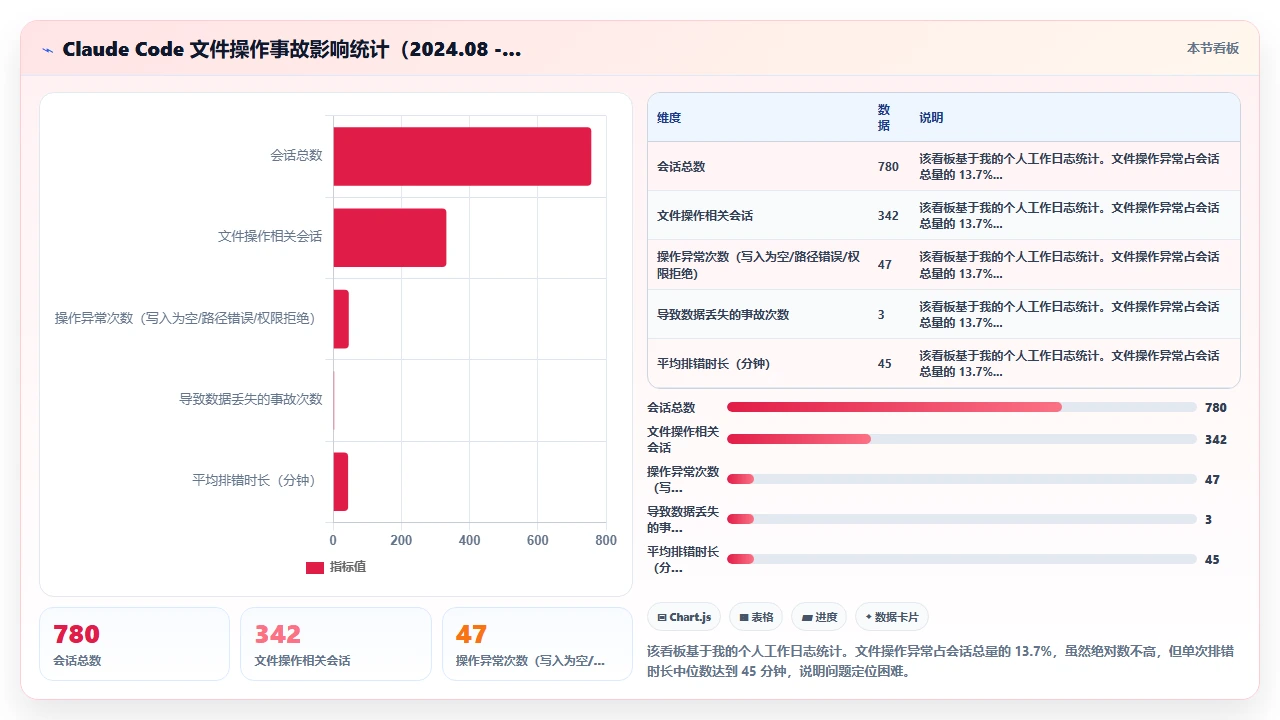Click the summary paragraph about 13.7%
This screenshot has width=1280, height=720.
point(941,661)
